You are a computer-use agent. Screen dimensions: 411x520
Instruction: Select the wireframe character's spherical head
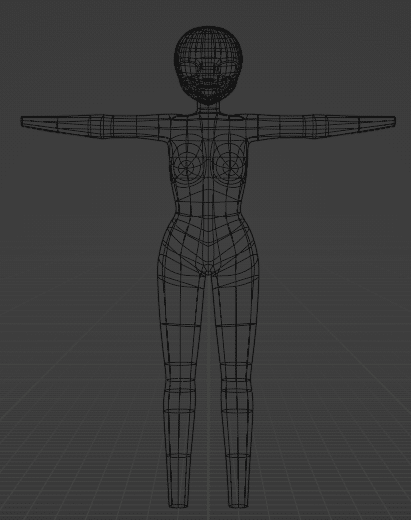208,65
